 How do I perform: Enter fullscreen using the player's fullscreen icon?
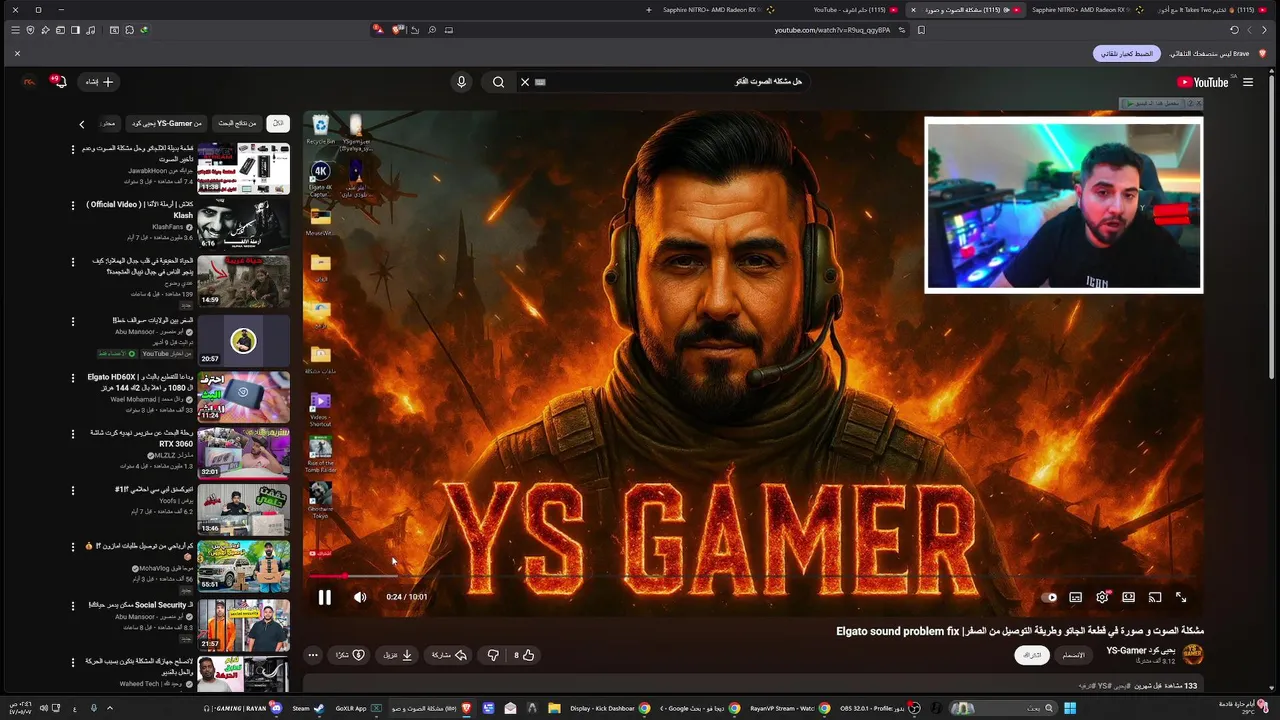point(1181,597)
